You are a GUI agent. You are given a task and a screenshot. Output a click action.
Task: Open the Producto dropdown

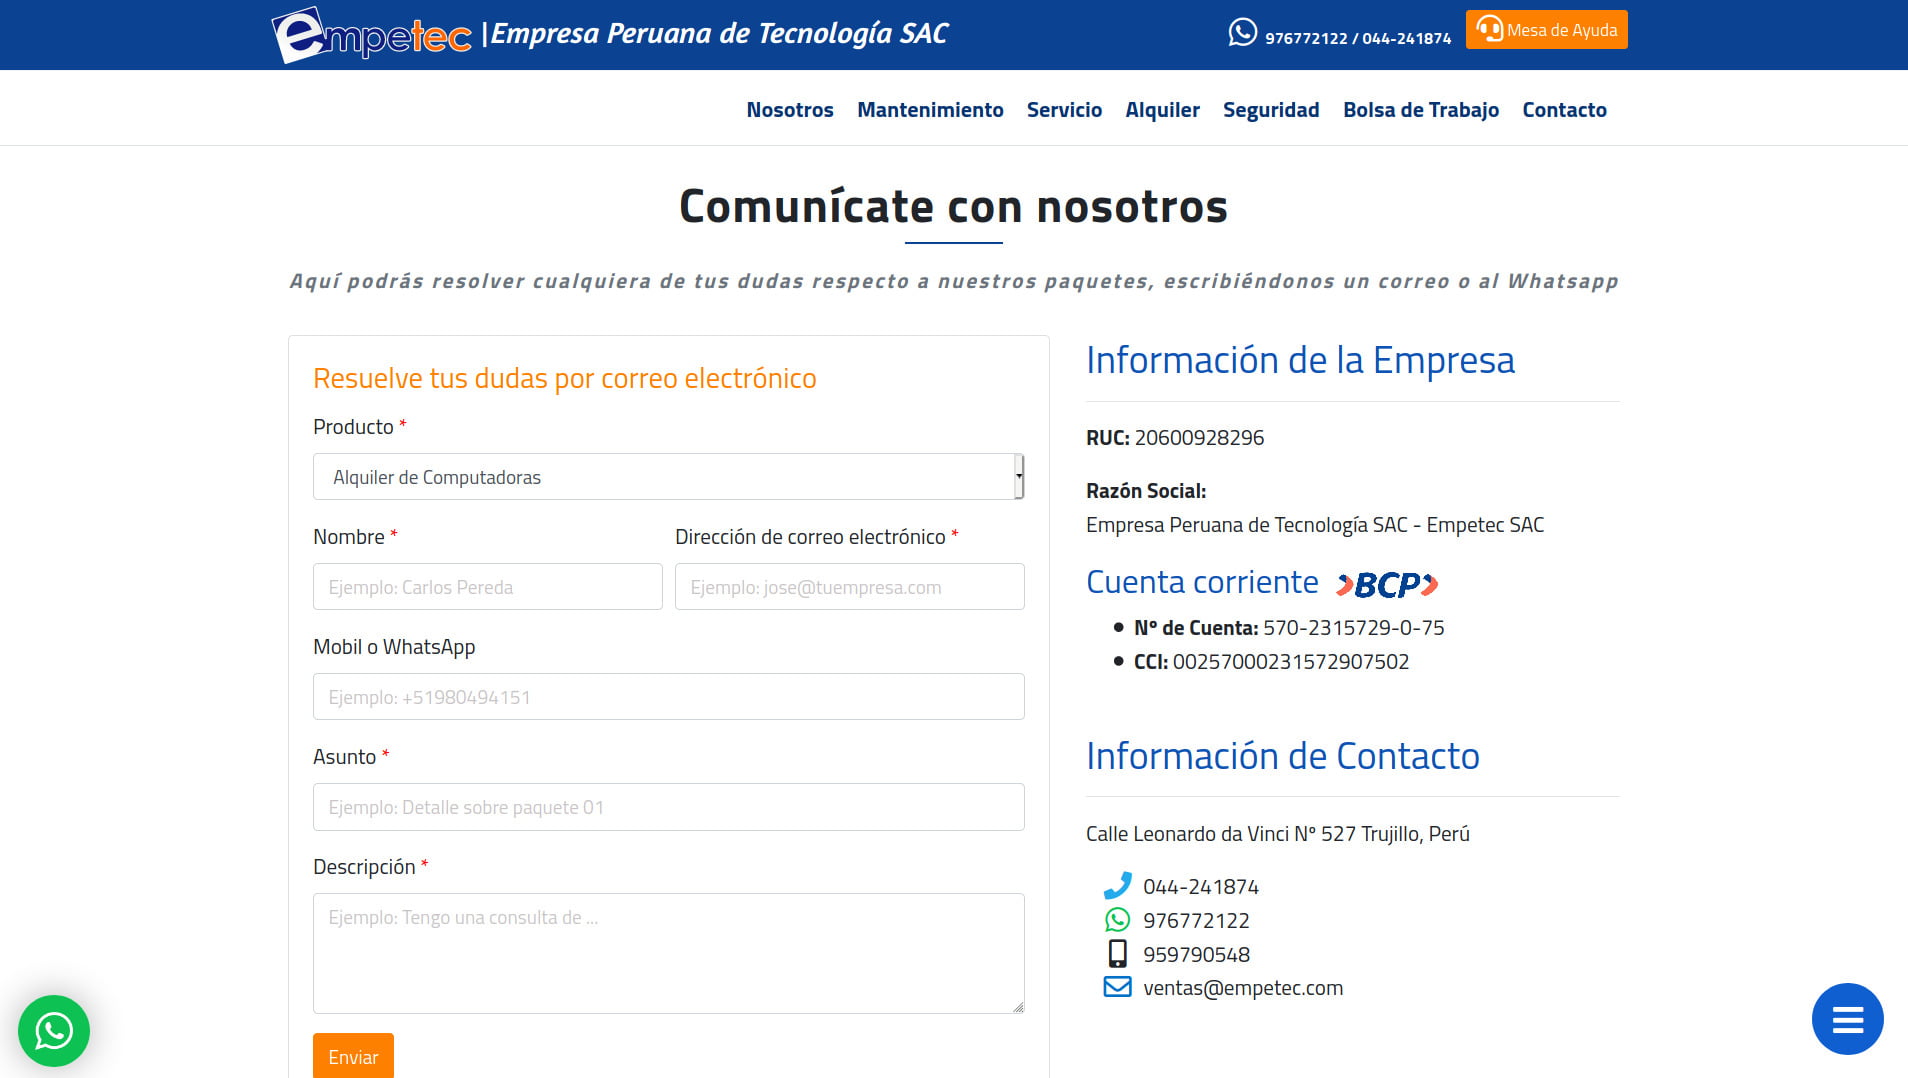tap(668, 477)
